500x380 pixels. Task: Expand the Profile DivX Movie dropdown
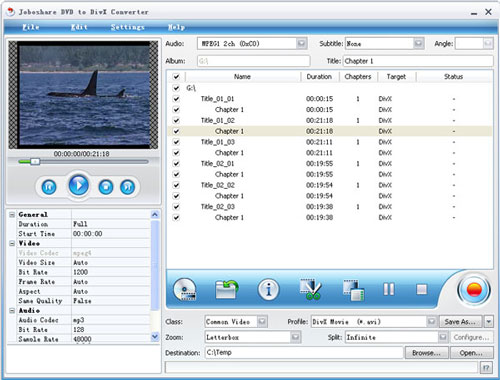(x=432, y=322)
